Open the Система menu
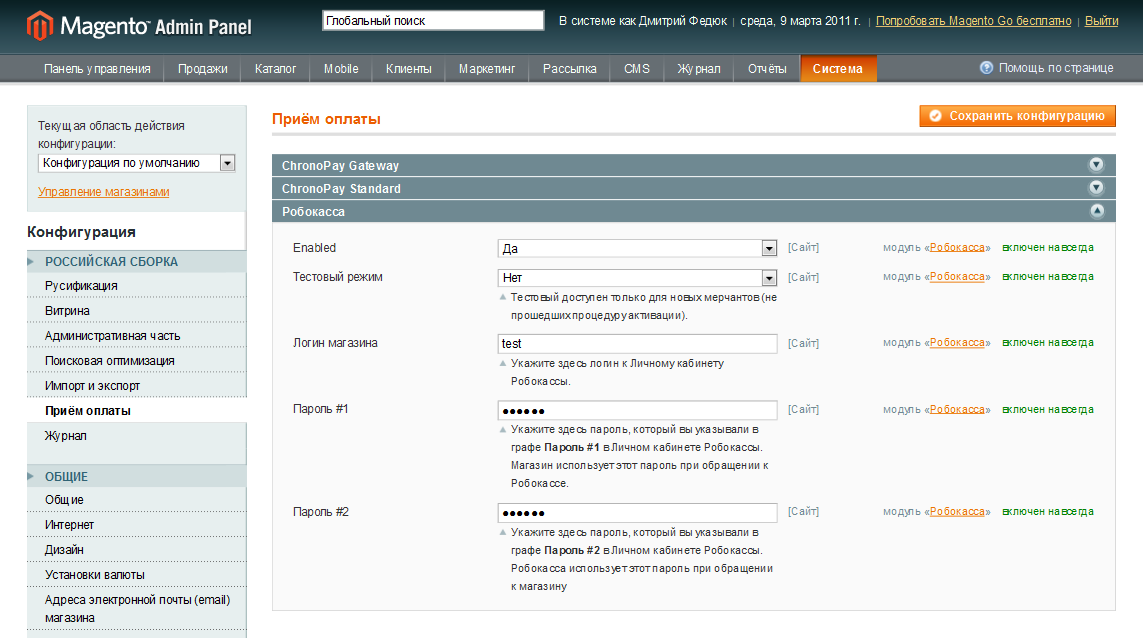Viewport: 1143px width, 638px height. (x=838, y=69)
